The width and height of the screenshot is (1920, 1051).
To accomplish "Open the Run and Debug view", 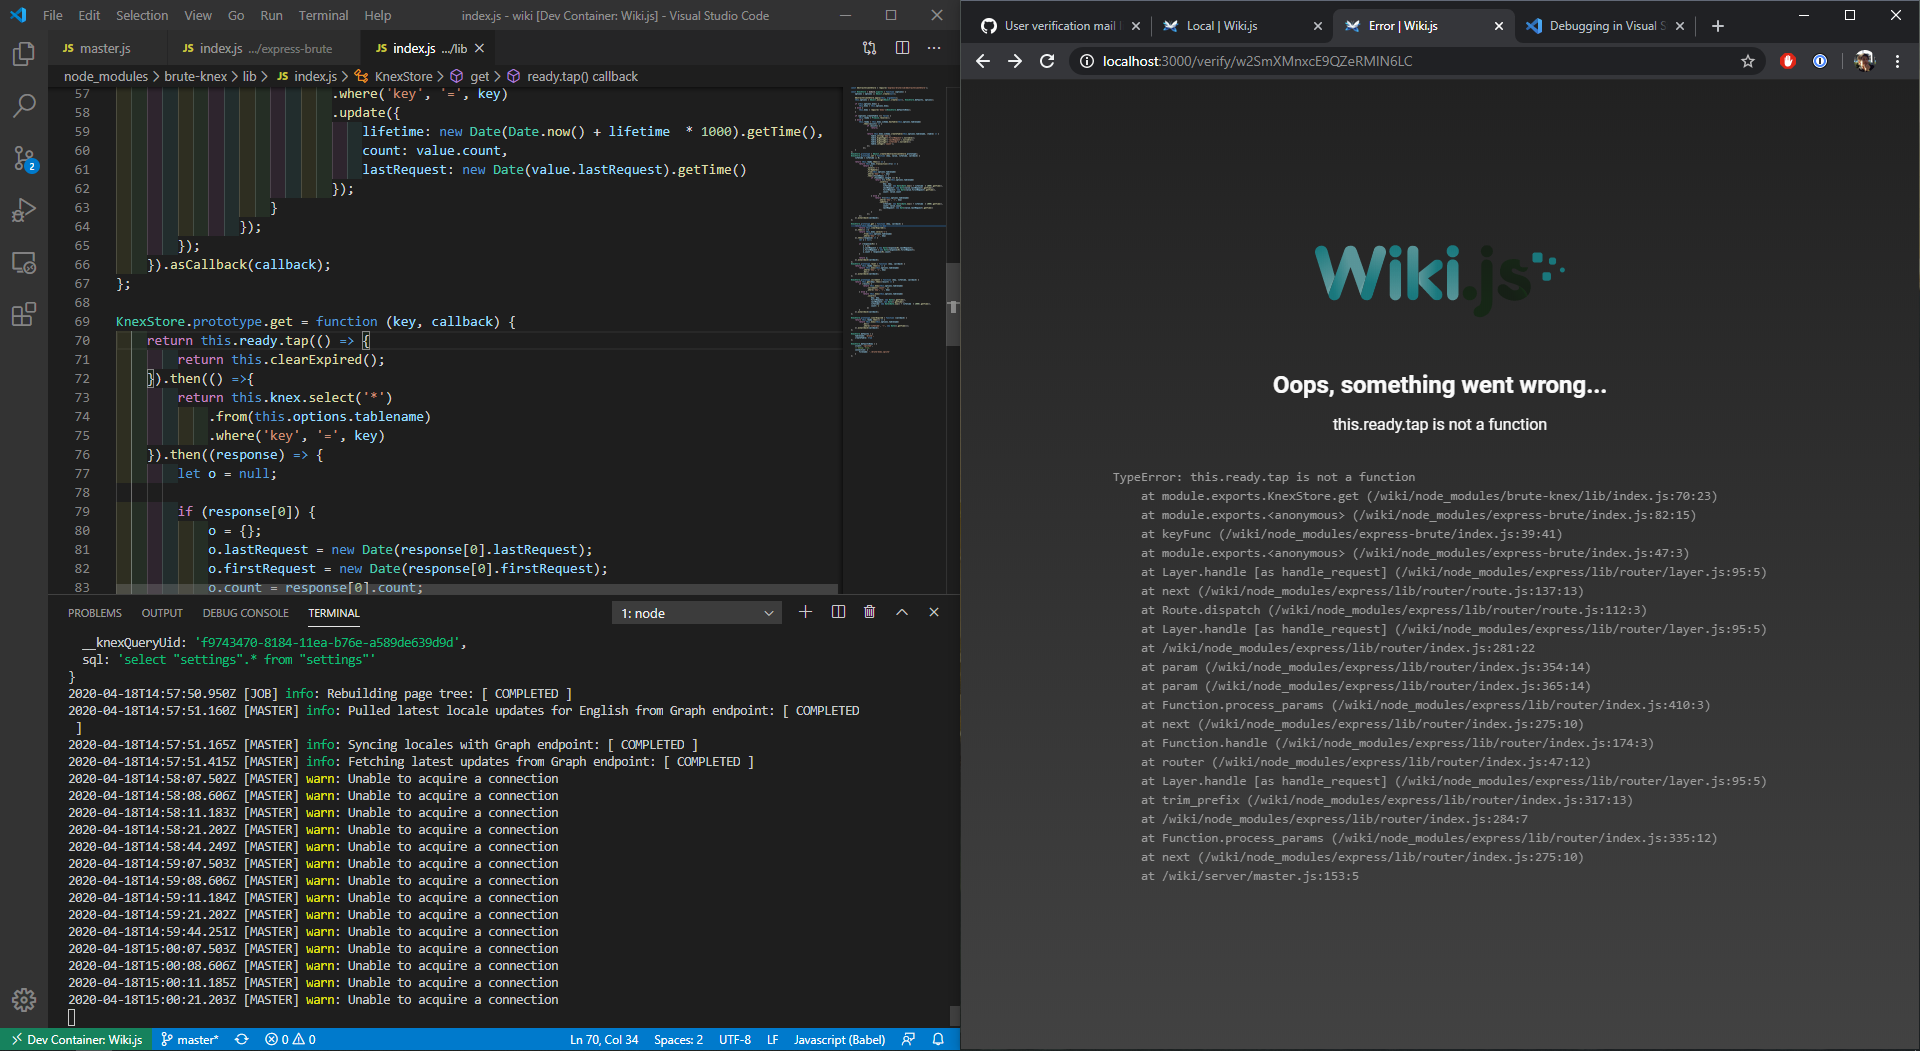I will click(24, 210).
